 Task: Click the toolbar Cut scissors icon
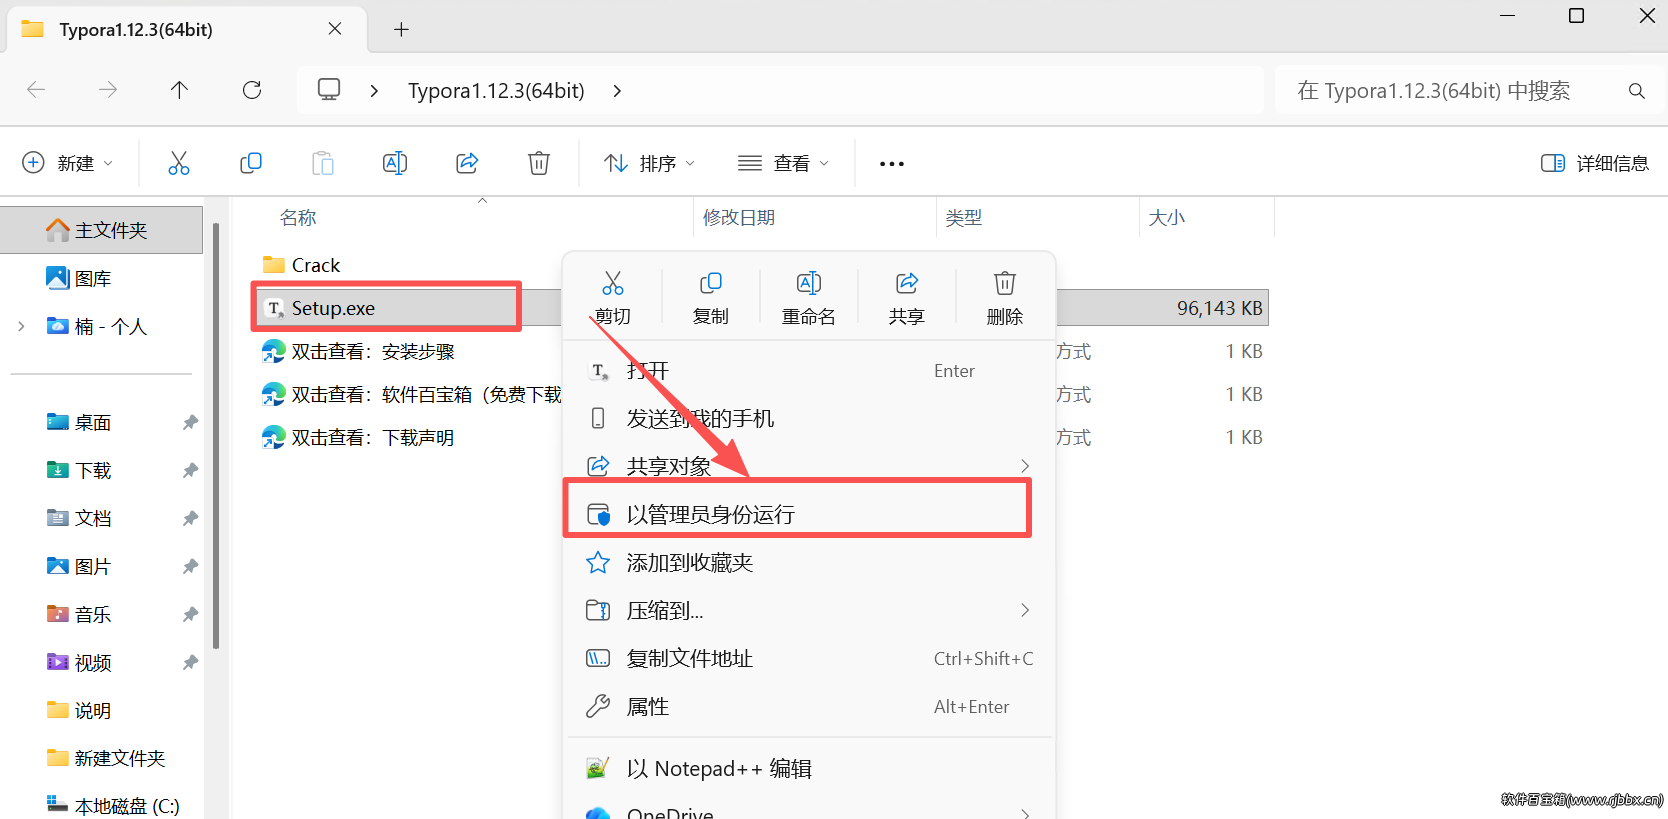pyautogui.click(x=179, y=163)
